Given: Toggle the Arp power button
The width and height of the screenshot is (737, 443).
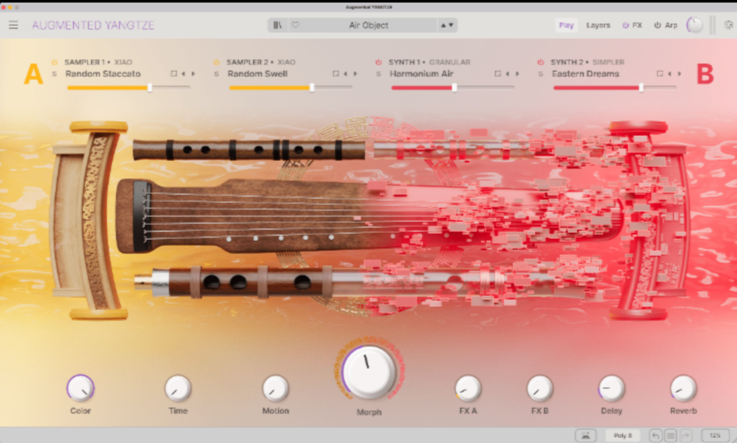Looking at the screenshot, I should click(658, 25).
